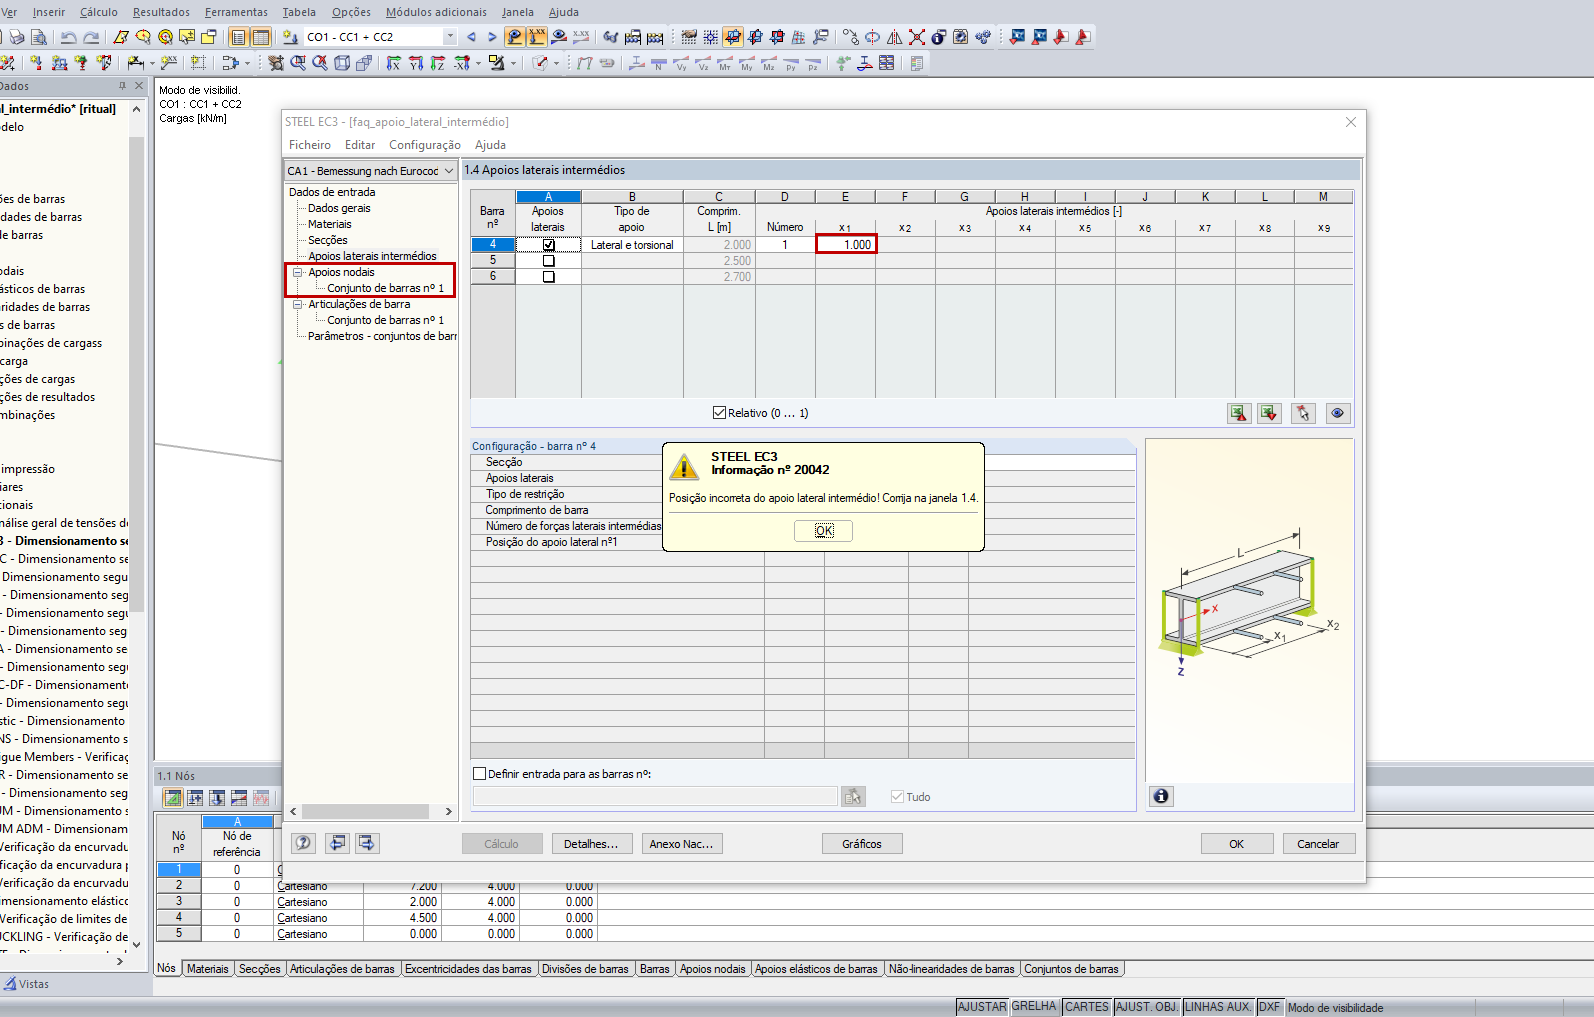Open the Configuração menu in STEEL EC3

tap(425, 145)
